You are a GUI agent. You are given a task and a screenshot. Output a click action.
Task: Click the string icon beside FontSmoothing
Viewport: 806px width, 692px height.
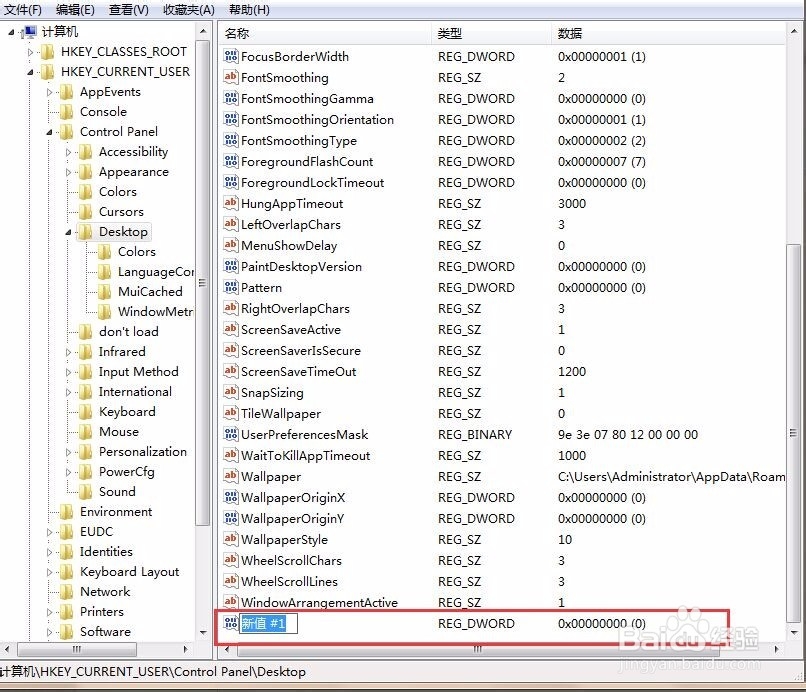[231, 77]
